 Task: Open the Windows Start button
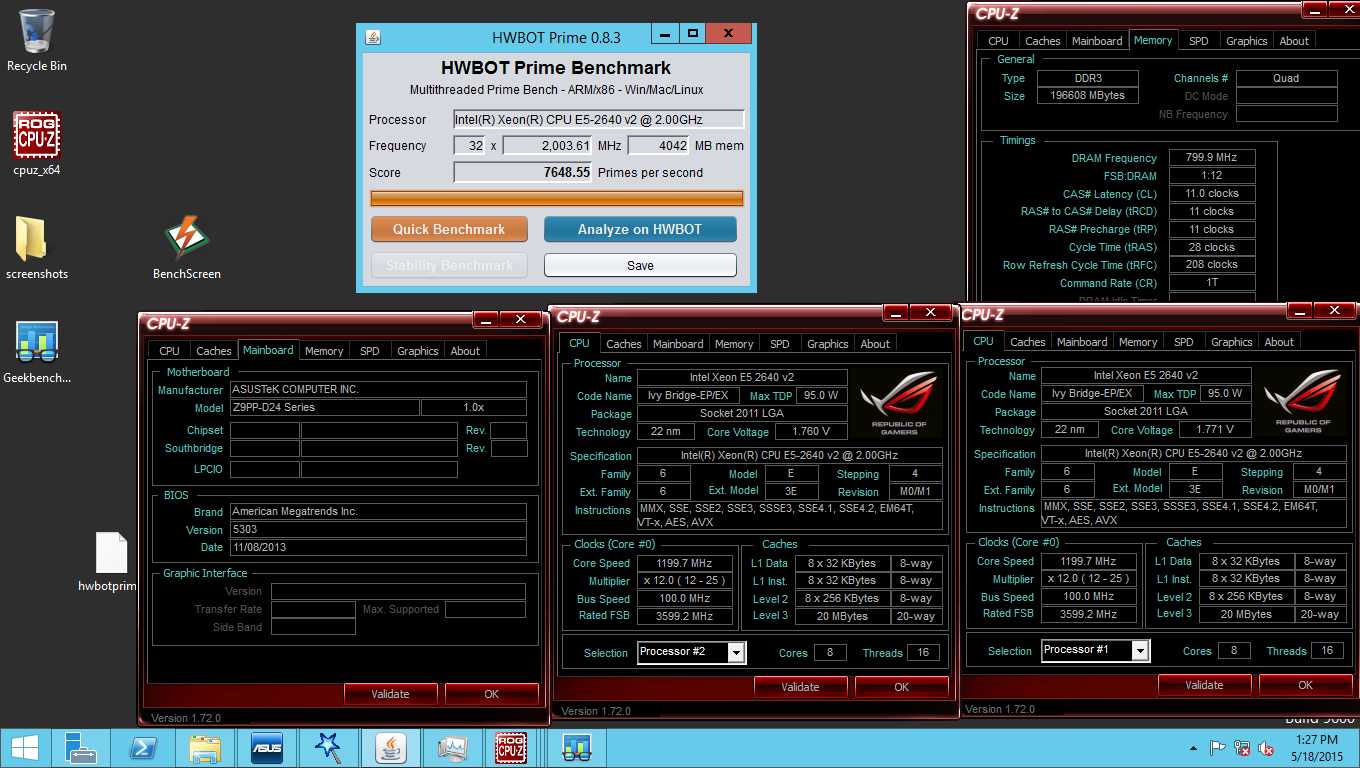pyautogui.click(x=25, y=748)
